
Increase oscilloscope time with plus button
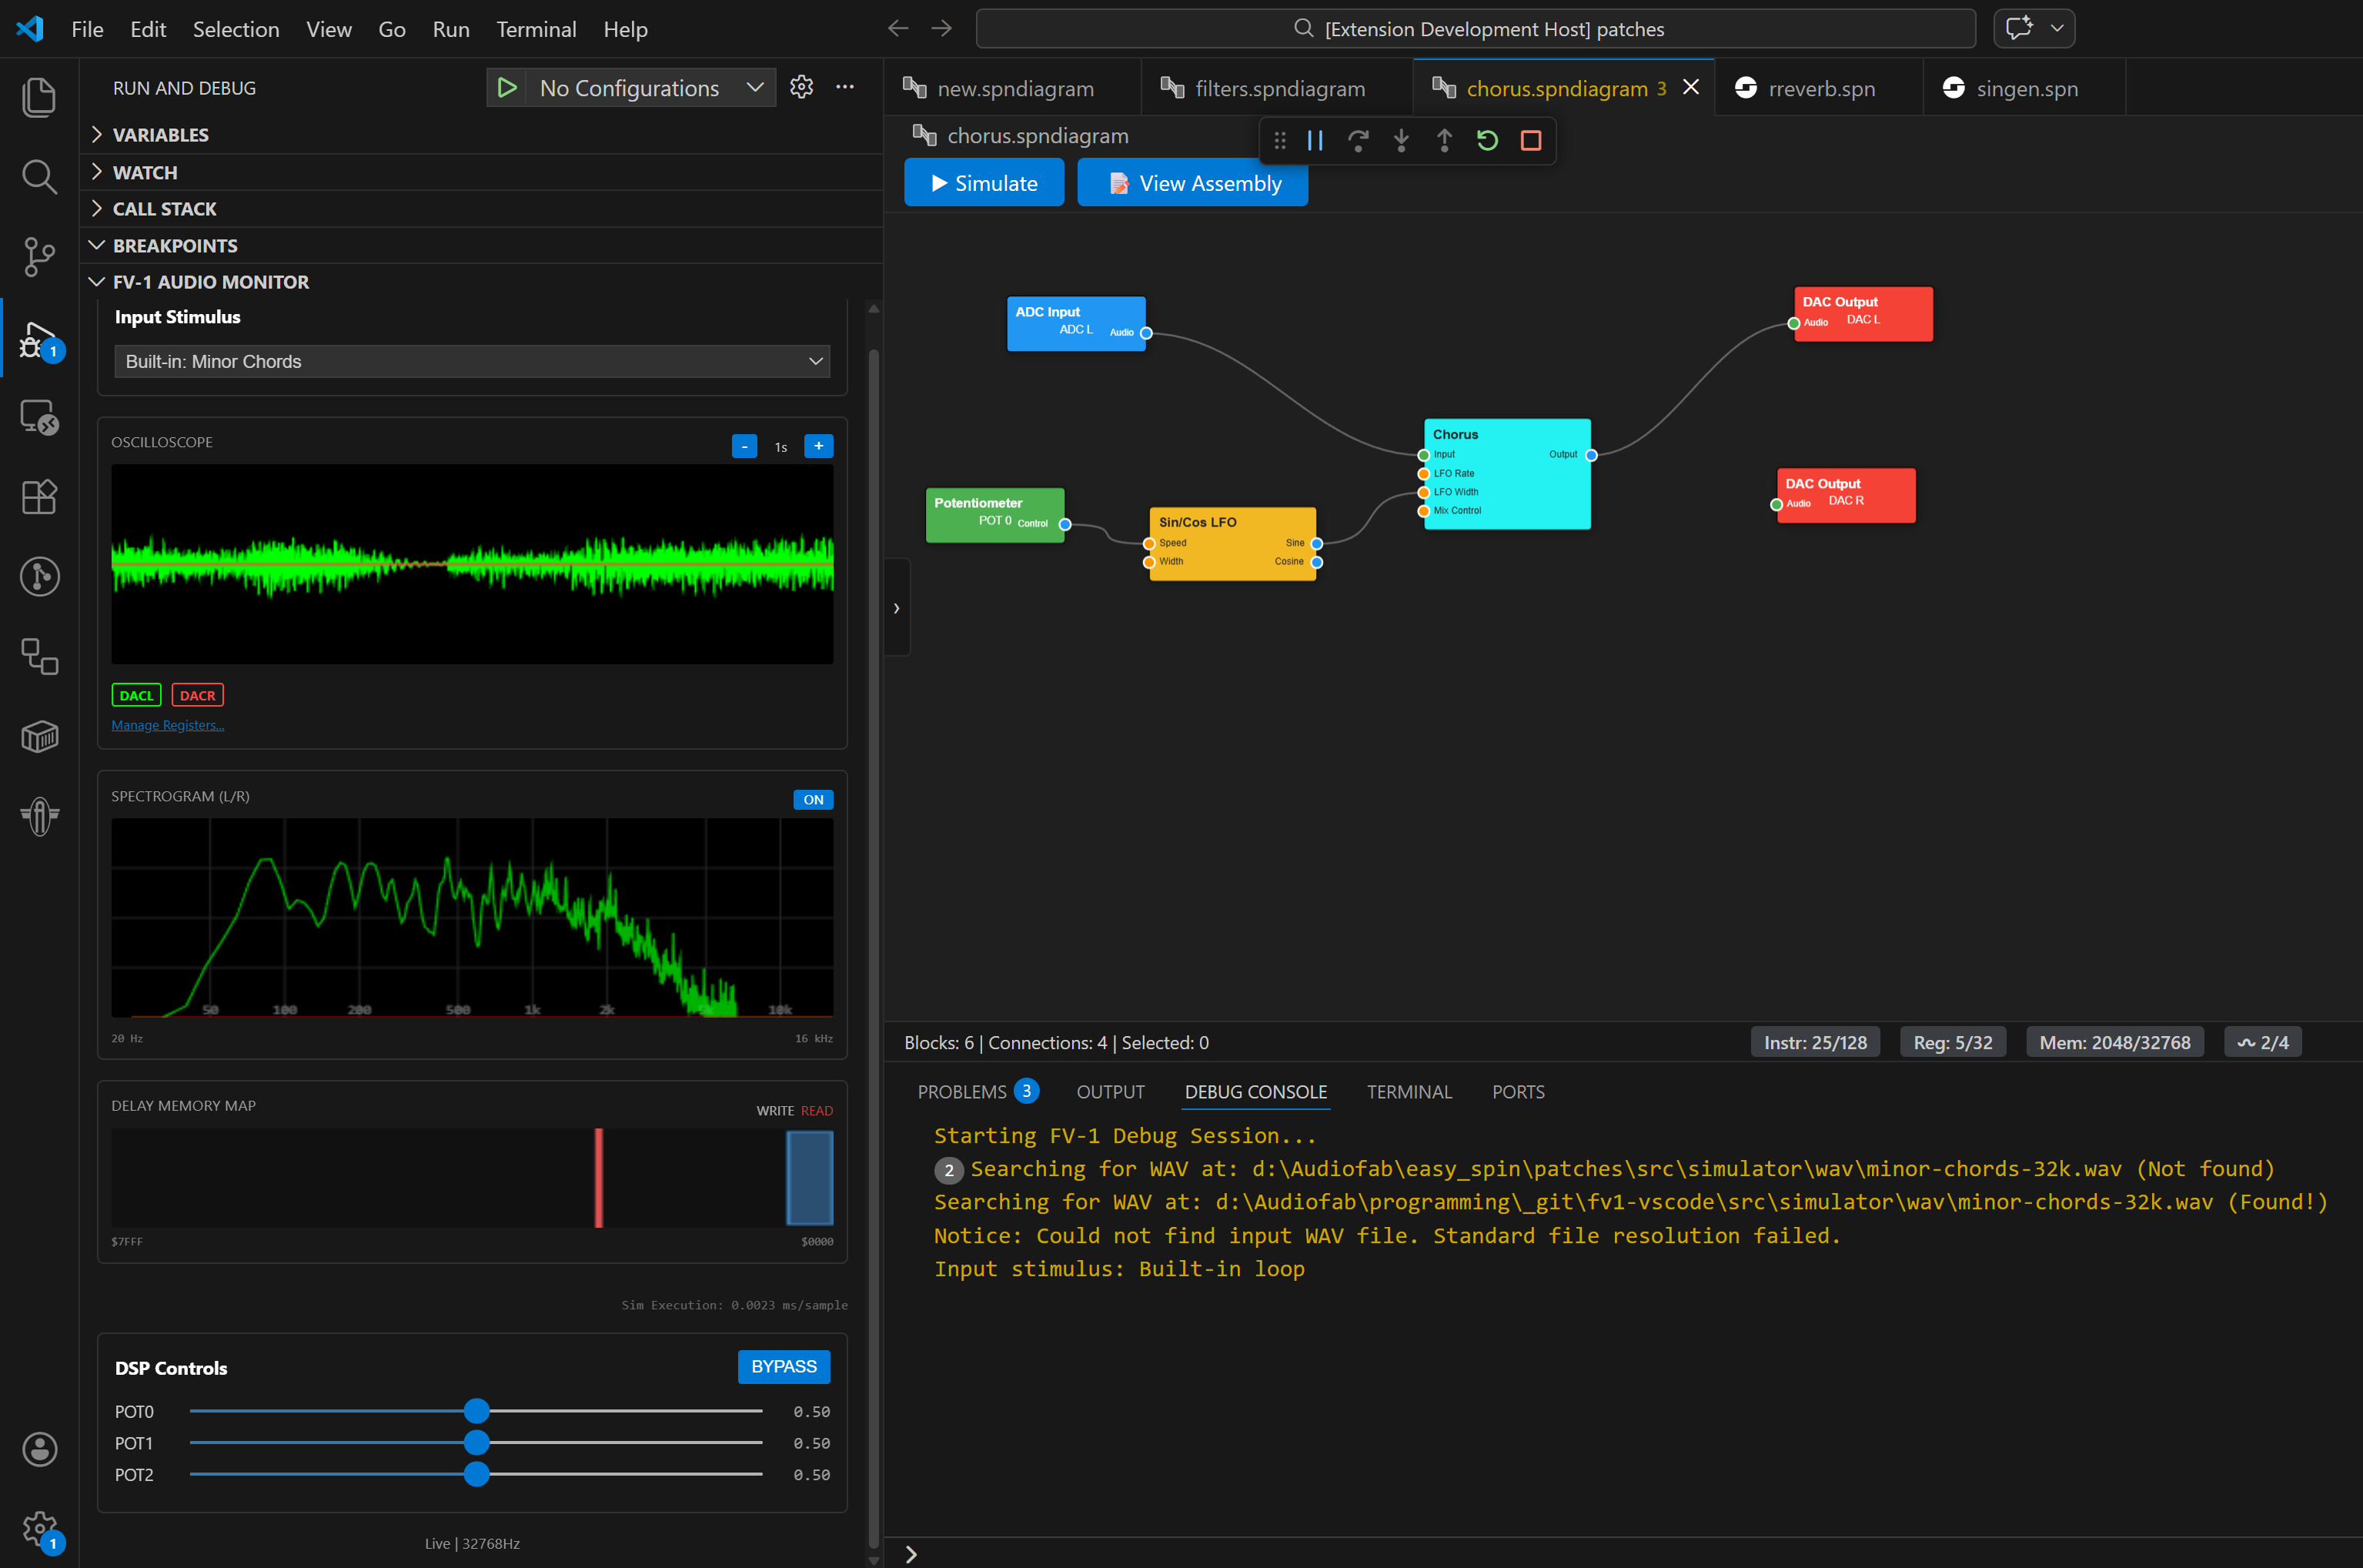point(818,446)
